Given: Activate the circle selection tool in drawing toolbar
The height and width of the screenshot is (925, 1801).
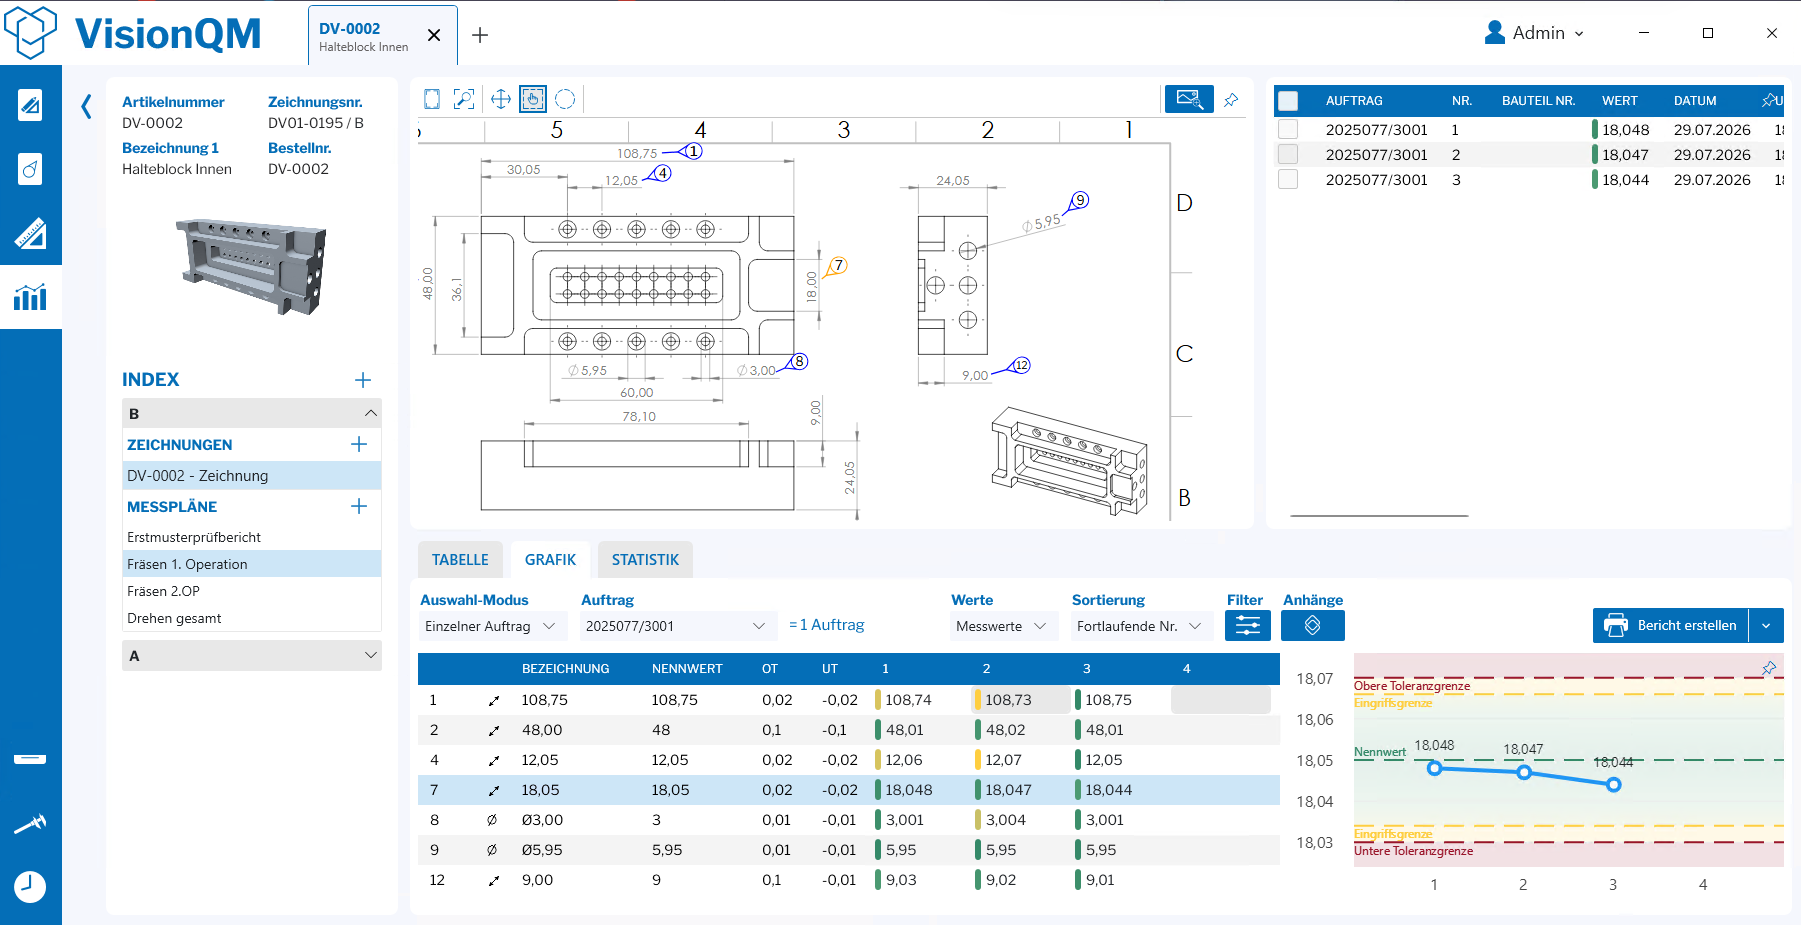Looking at the screenshot, I should tap(565, 99).
